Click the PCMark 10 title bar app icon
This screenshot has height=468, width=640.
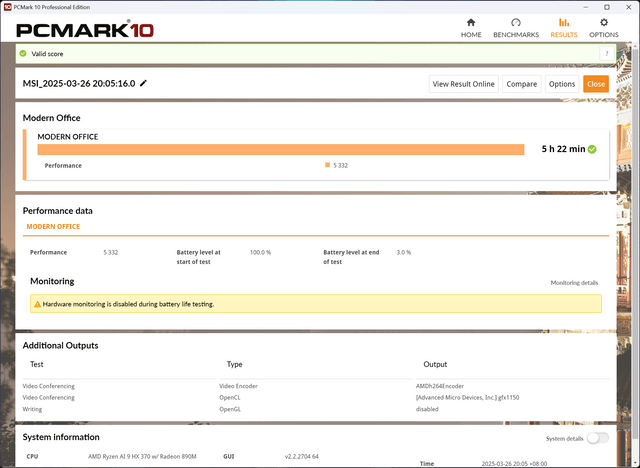click(7, 7)
